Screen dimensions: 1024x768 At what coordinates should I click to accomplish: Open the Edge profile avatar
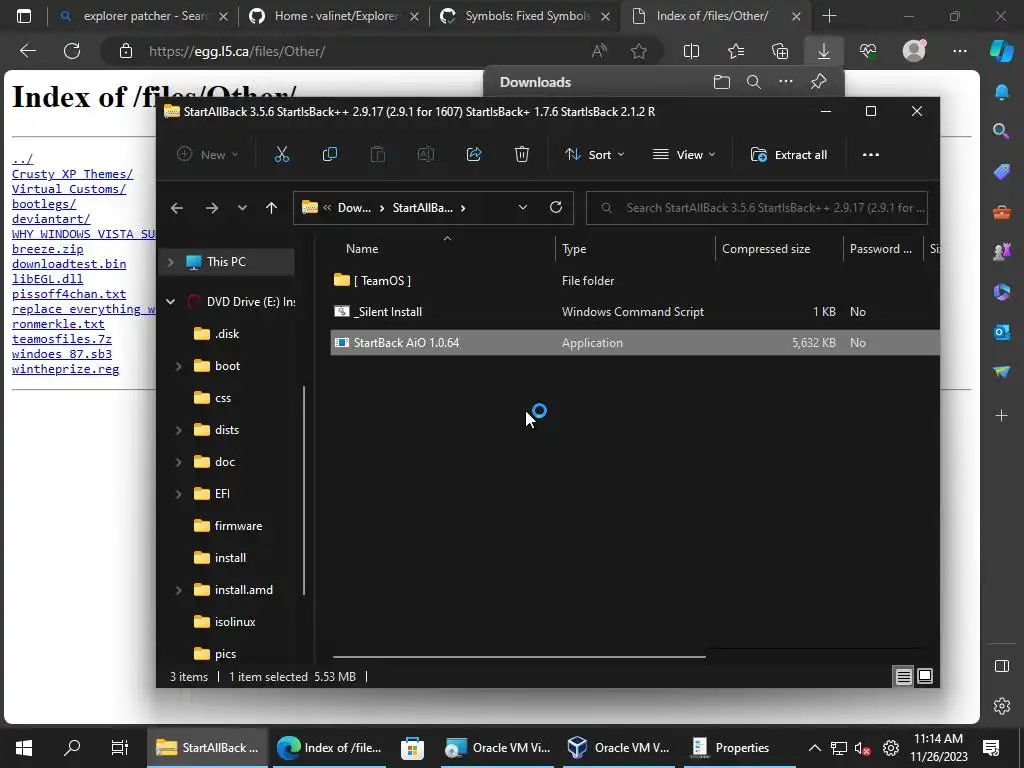point(914,51)
